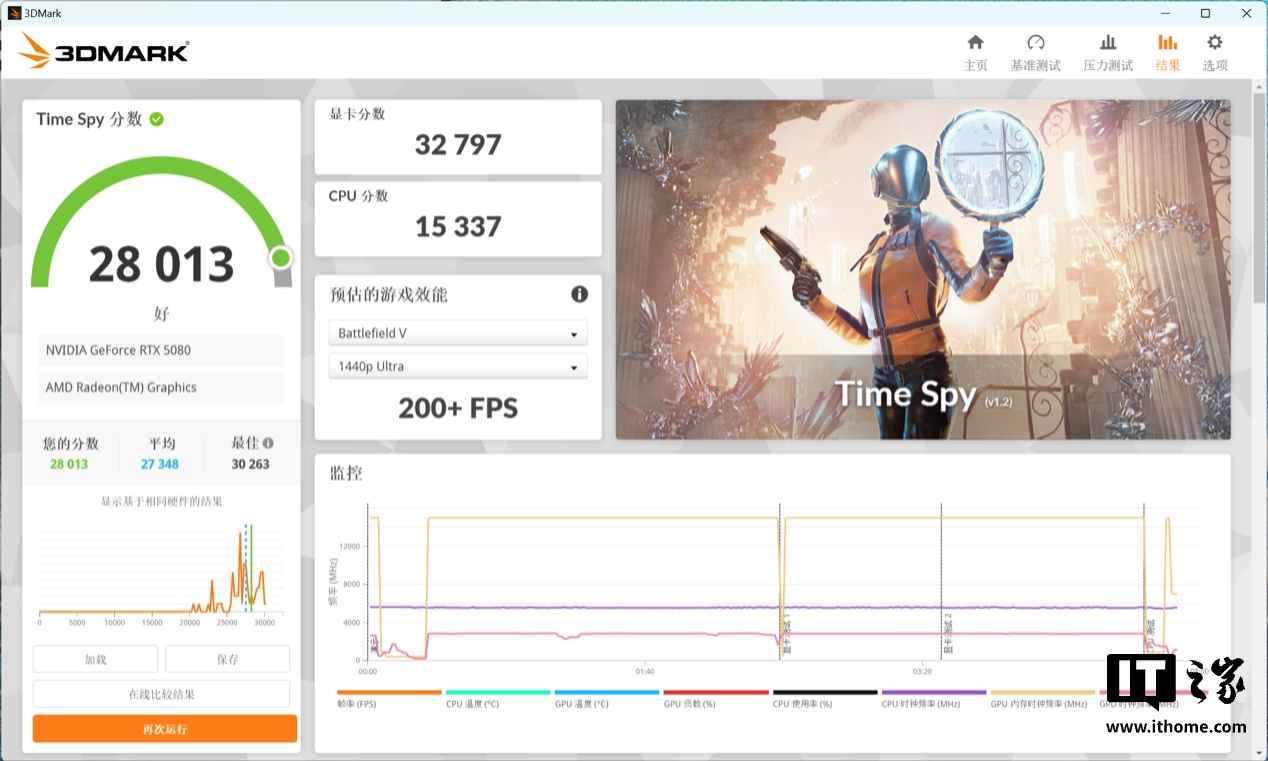This screenshot has height=761, width=1268.
Task: Click the vertical scrollbar on the right
Action: (1259, 200)
